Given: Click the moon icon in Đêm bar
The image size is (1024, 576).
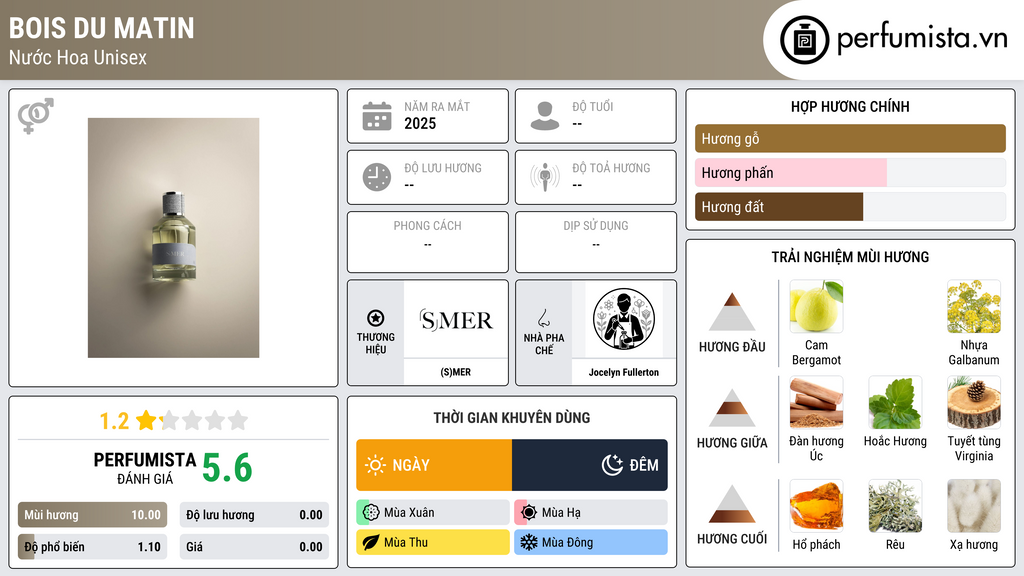Looking at the screenshot, I should [x=612, y=465].
